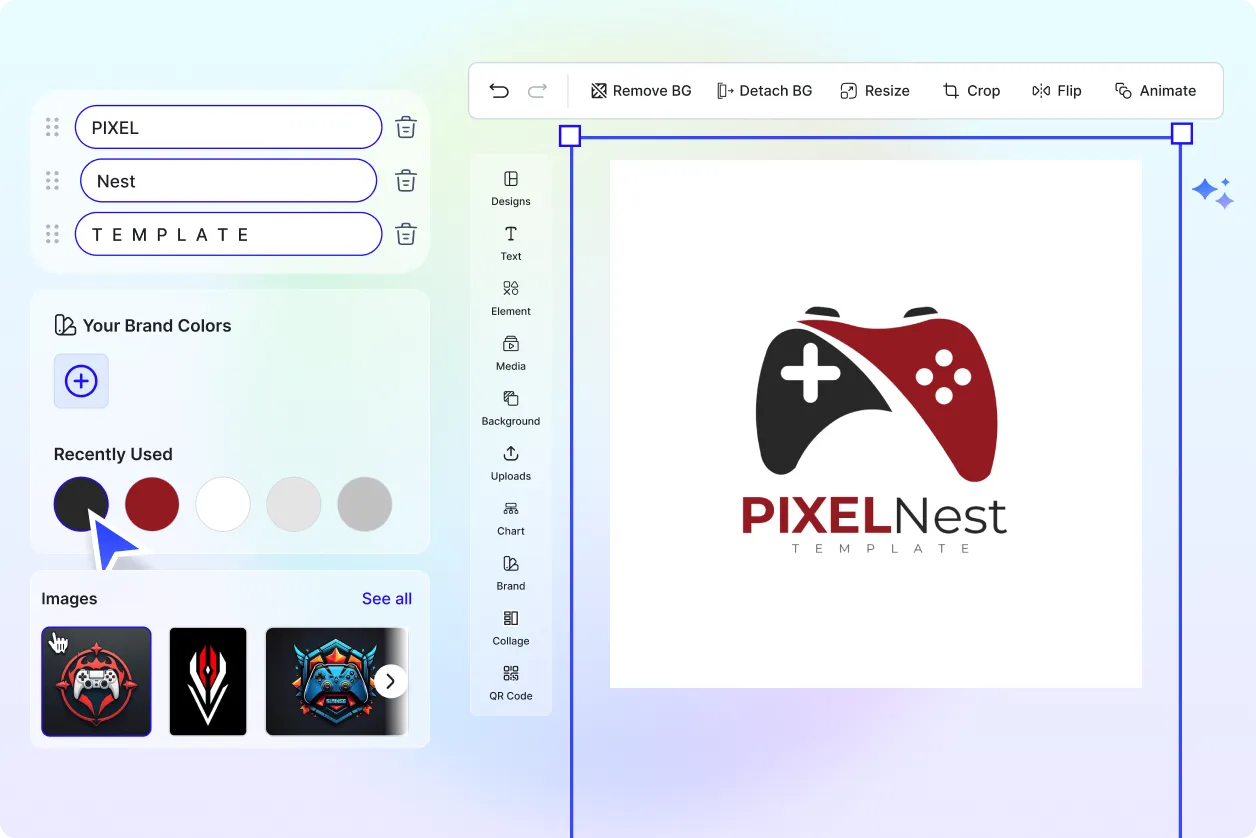Edit the Nest text field
This screenshot has width=1256, height=838.
pyautogui.click(x=228, y=181)
